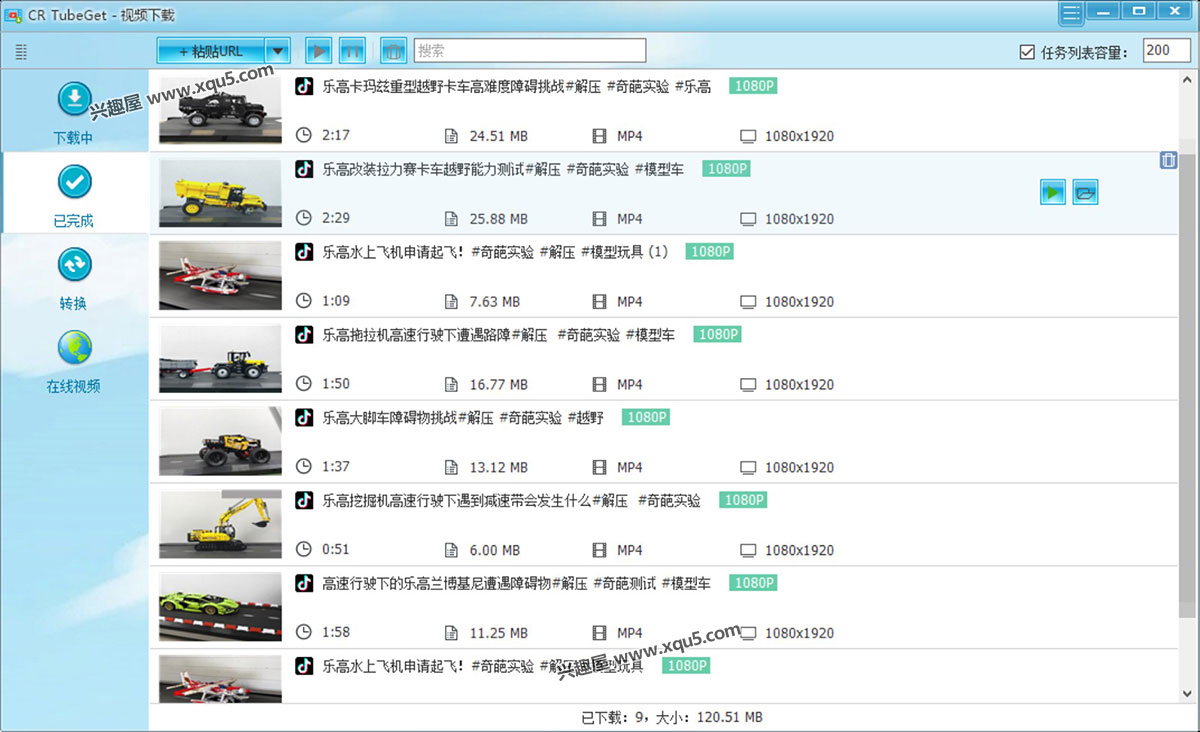Select the yellow rally truck thumbnail
1200x732 pixels.
220,193
